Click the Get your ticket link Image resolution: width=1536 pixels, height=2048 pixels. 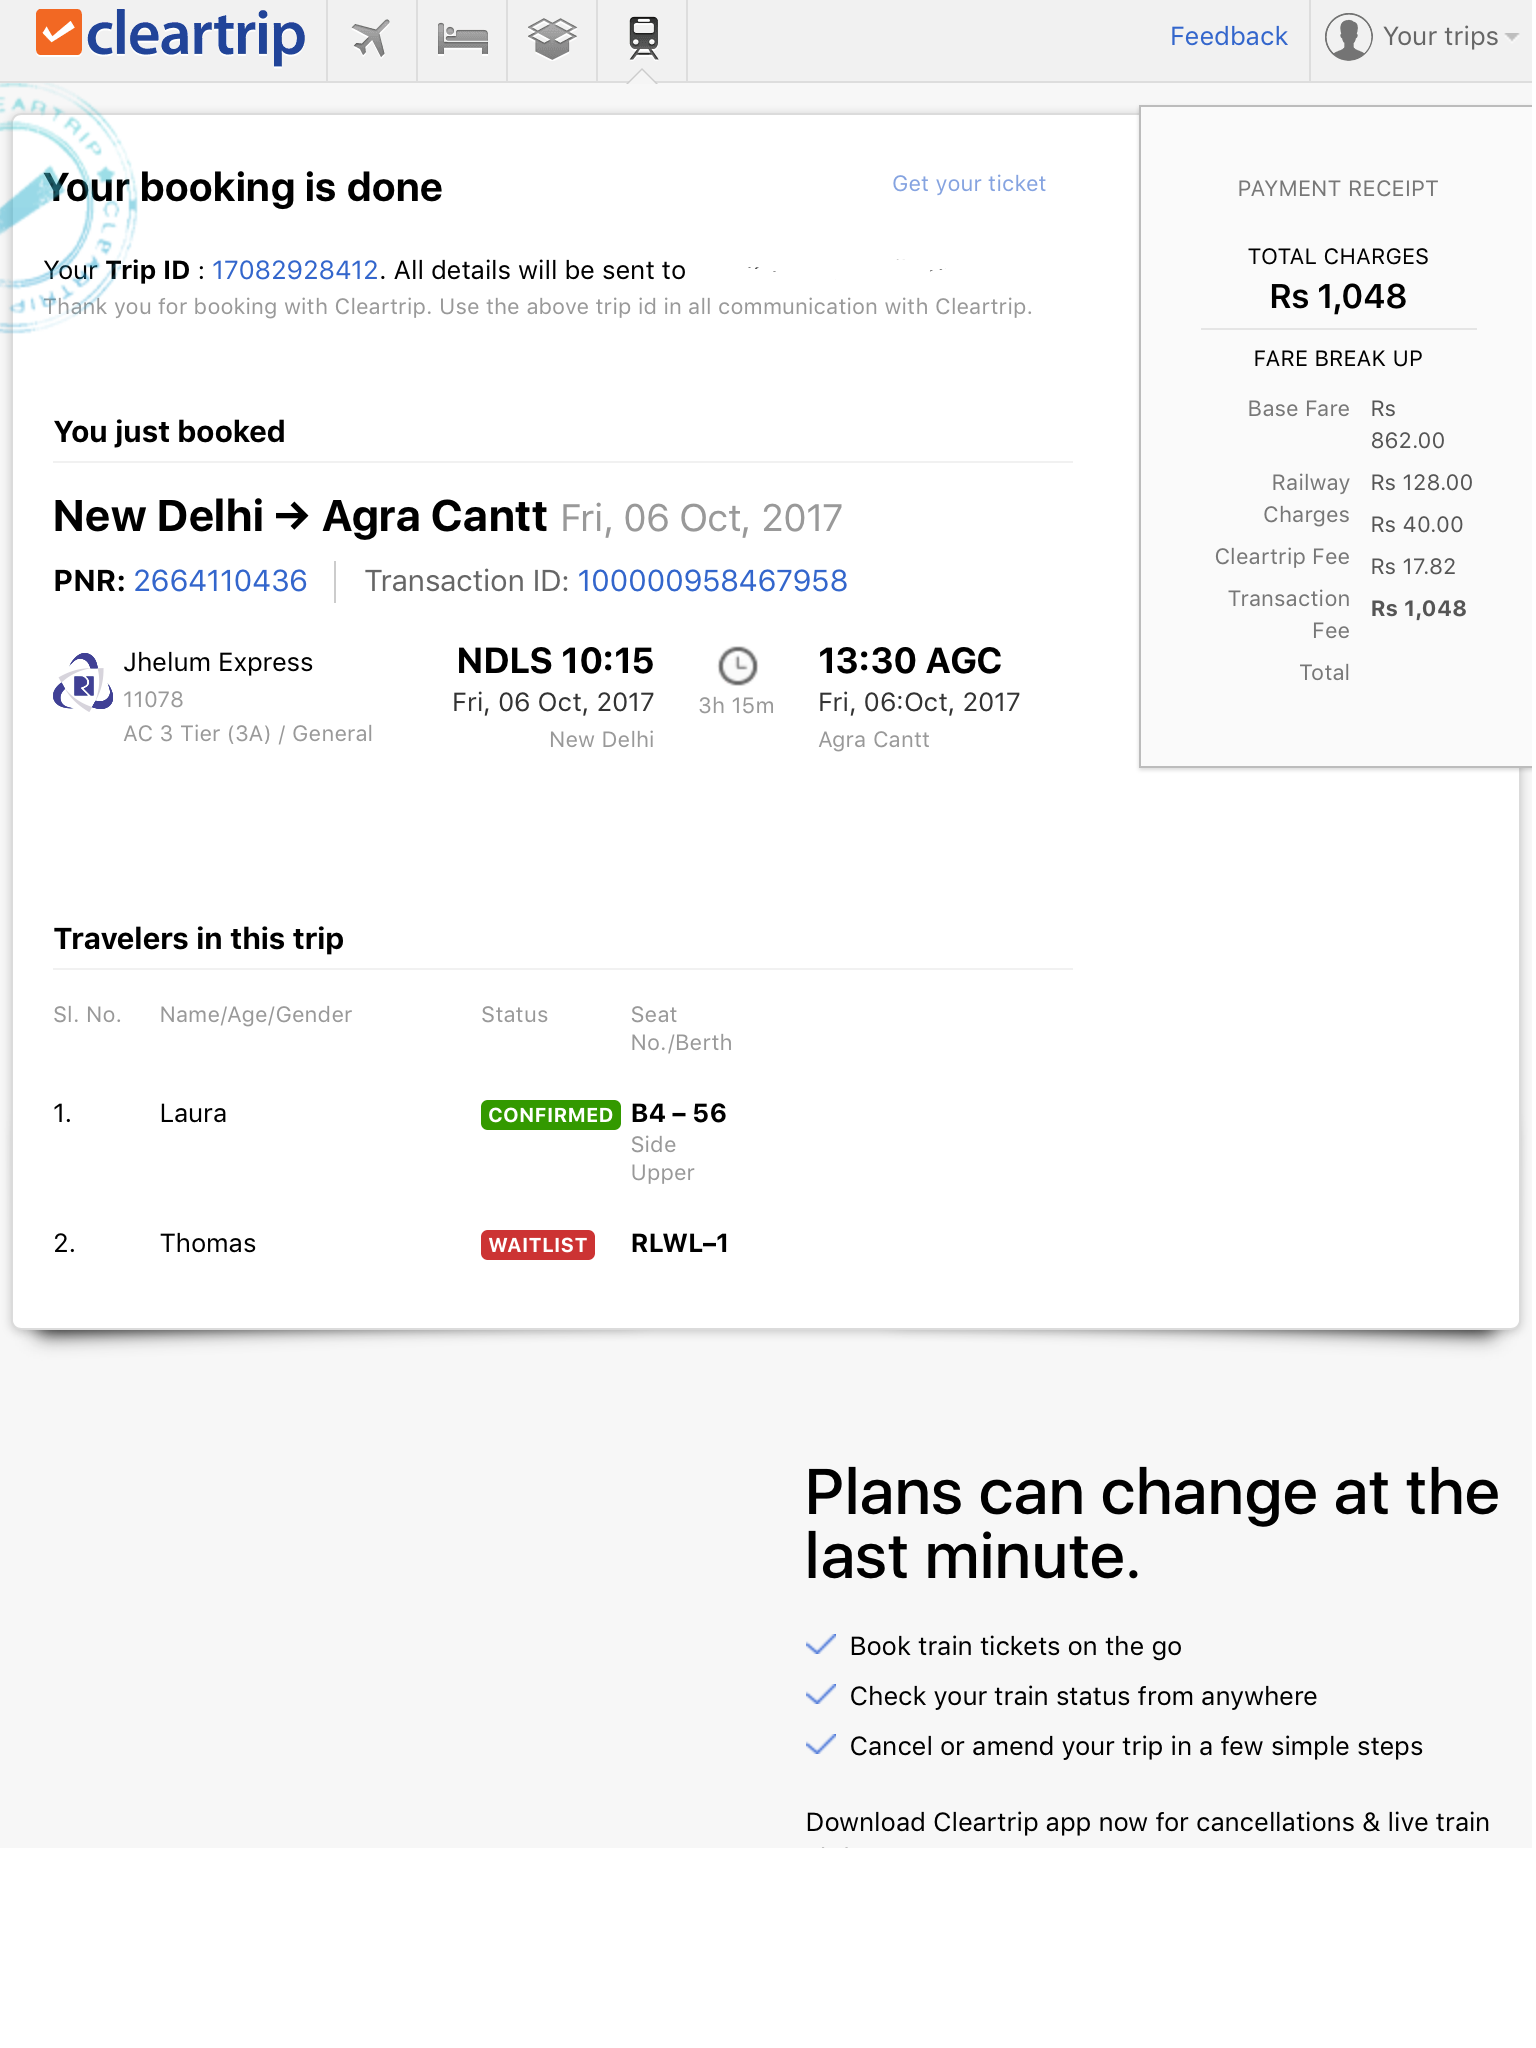(x=968, y=184)
